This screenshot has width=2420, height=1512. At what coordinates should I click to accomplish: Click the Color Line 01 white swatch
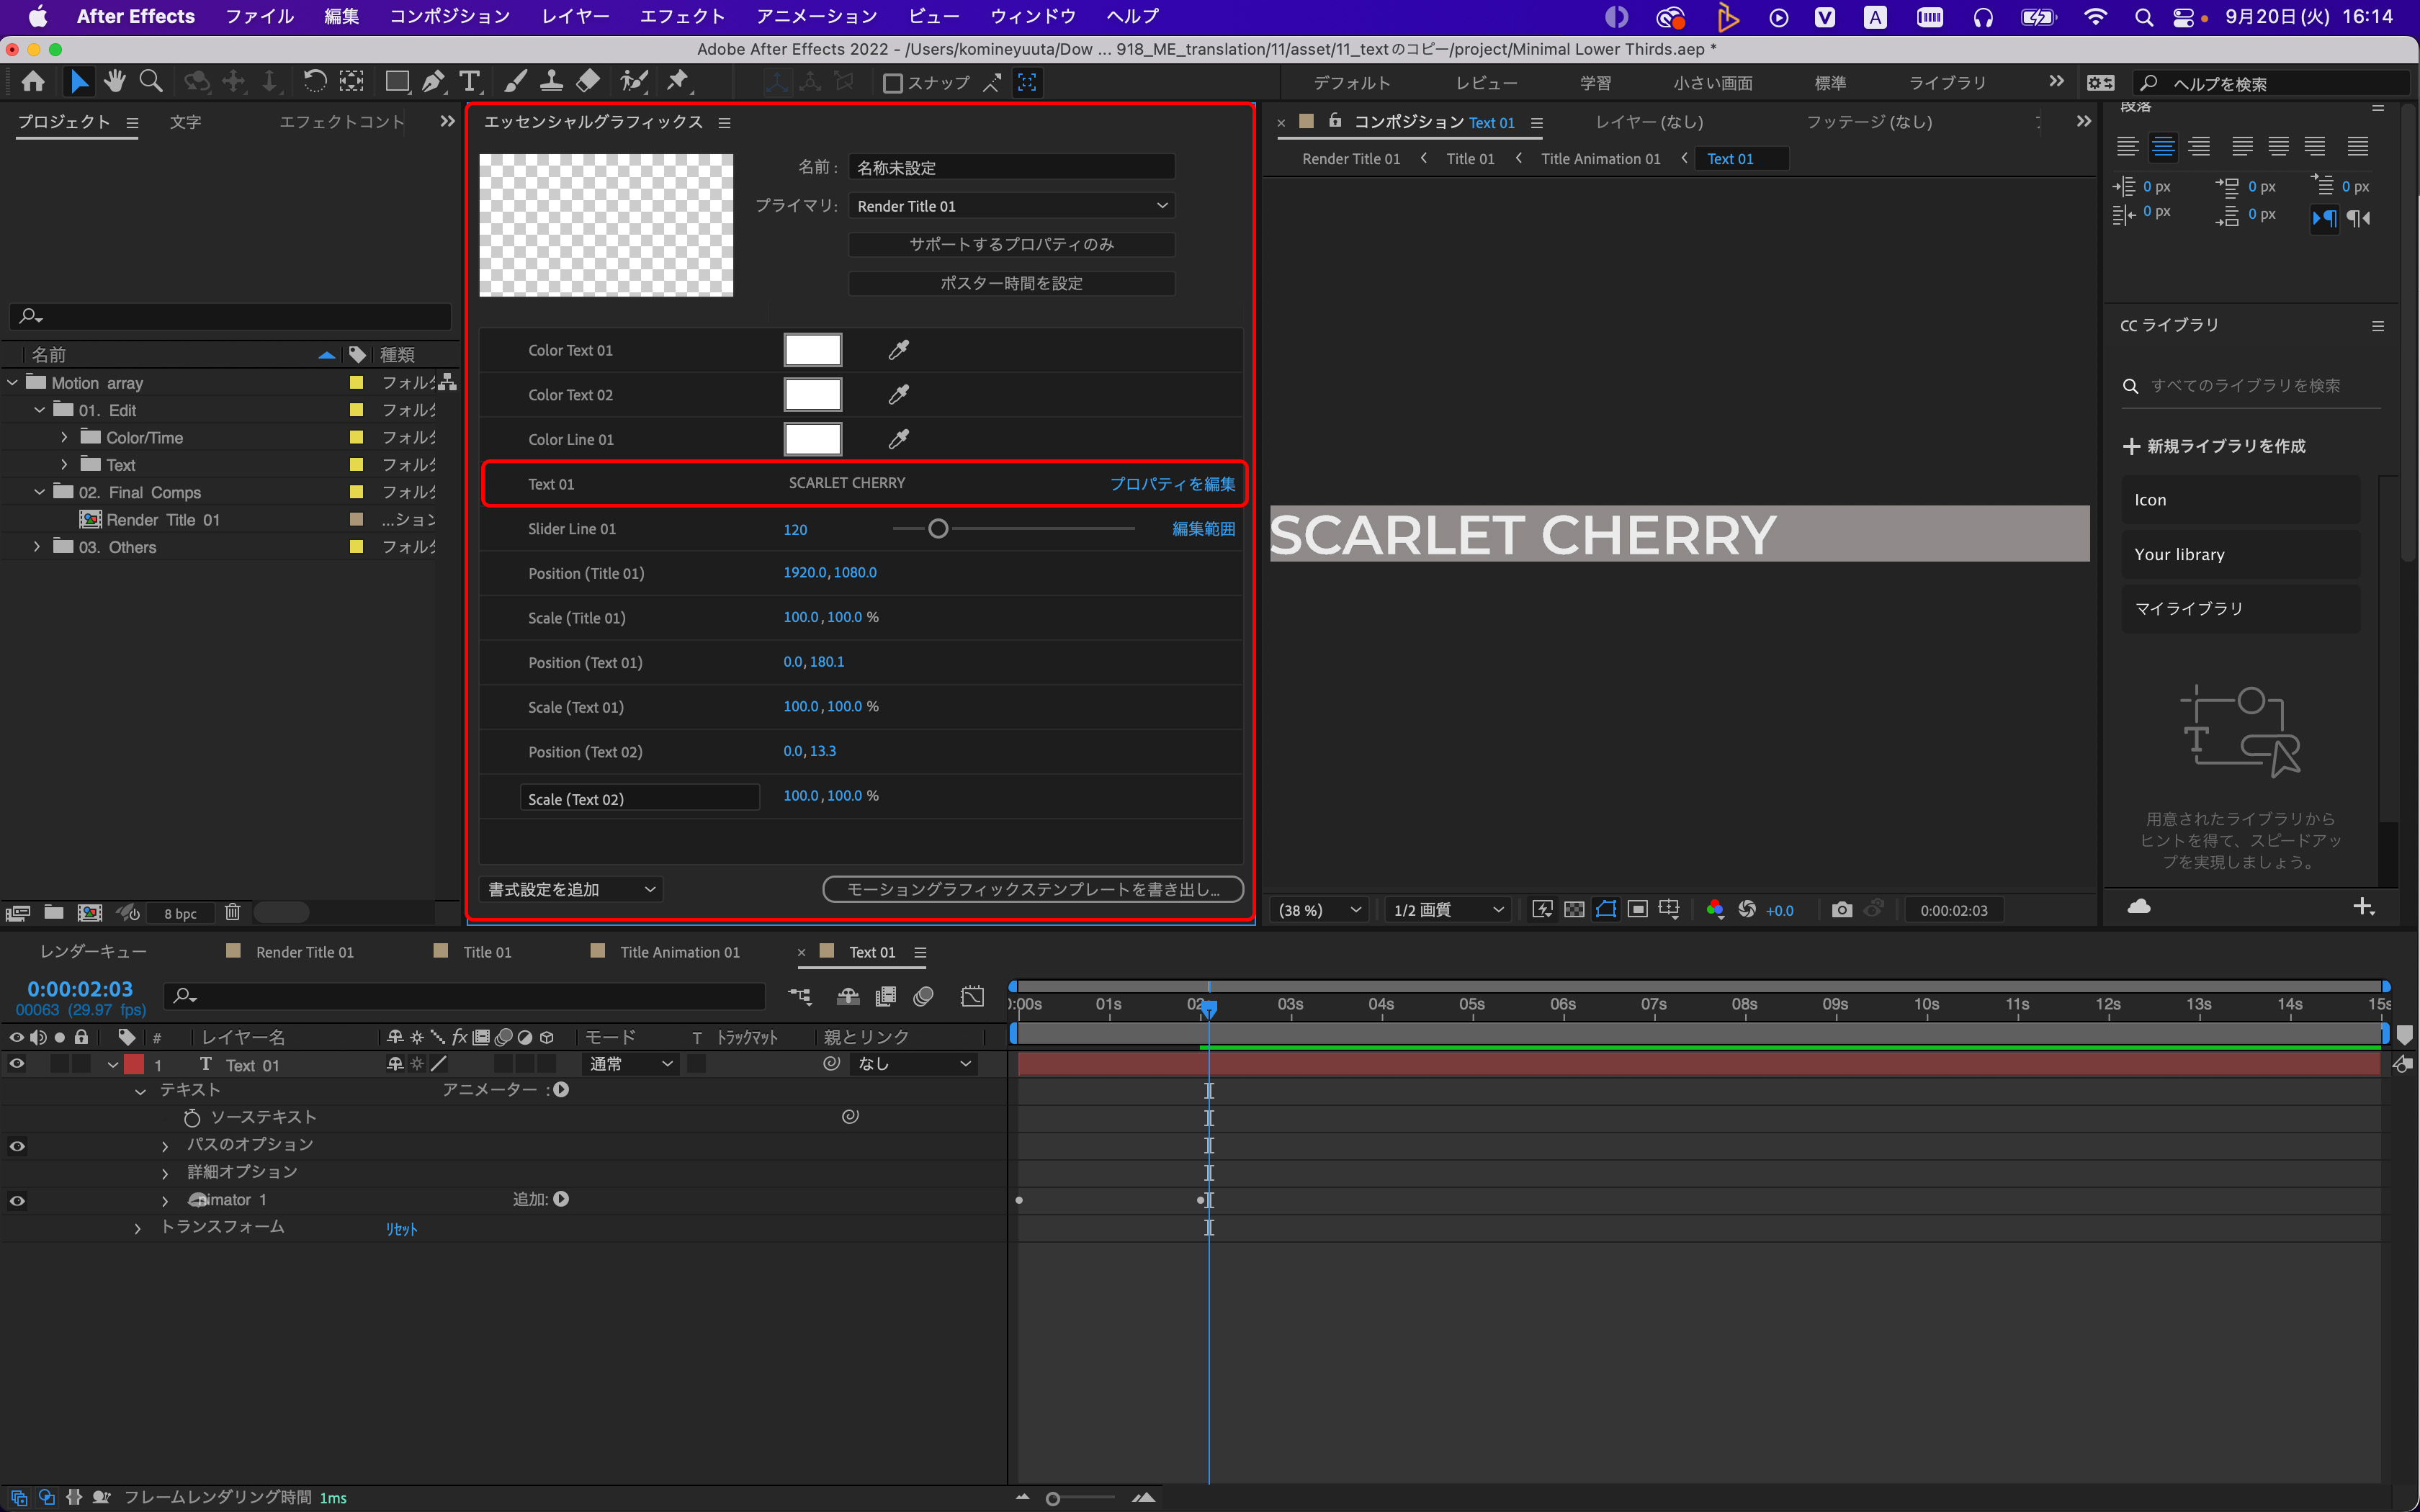(x=812, y=439)
